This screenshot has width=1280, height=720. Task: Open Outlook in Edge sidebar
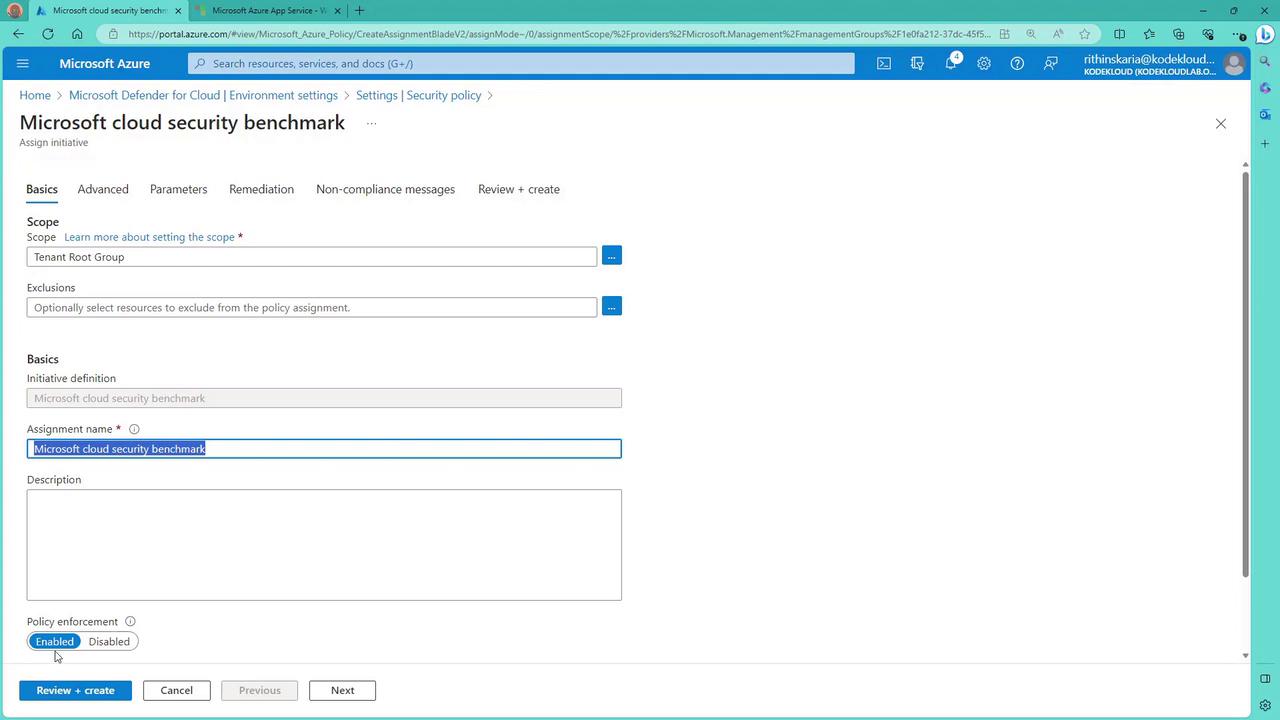(1265, 115)
